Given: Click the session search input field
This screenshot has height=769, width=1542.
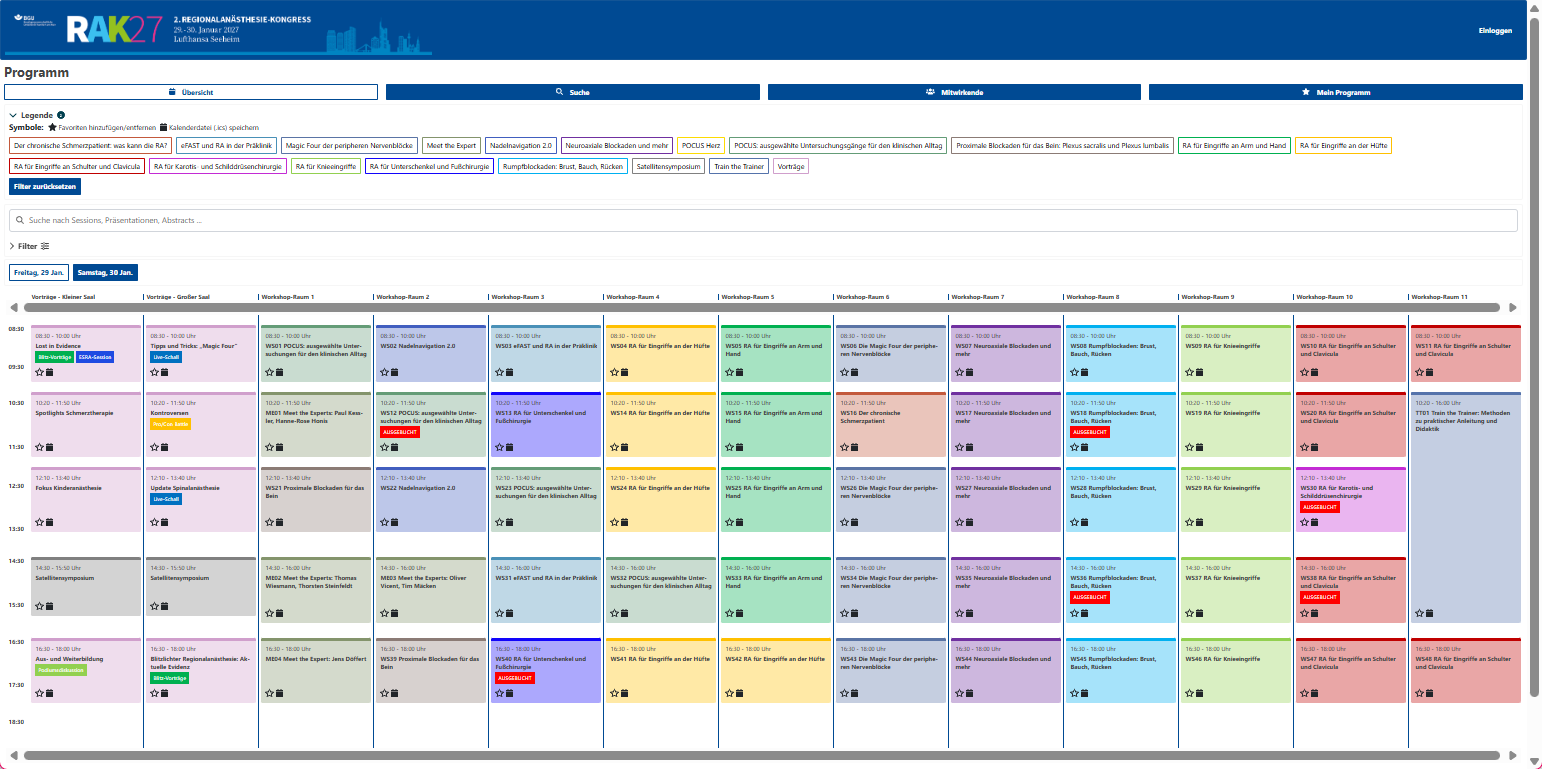Looking at the screenshot, I should (x=763, y=220).
